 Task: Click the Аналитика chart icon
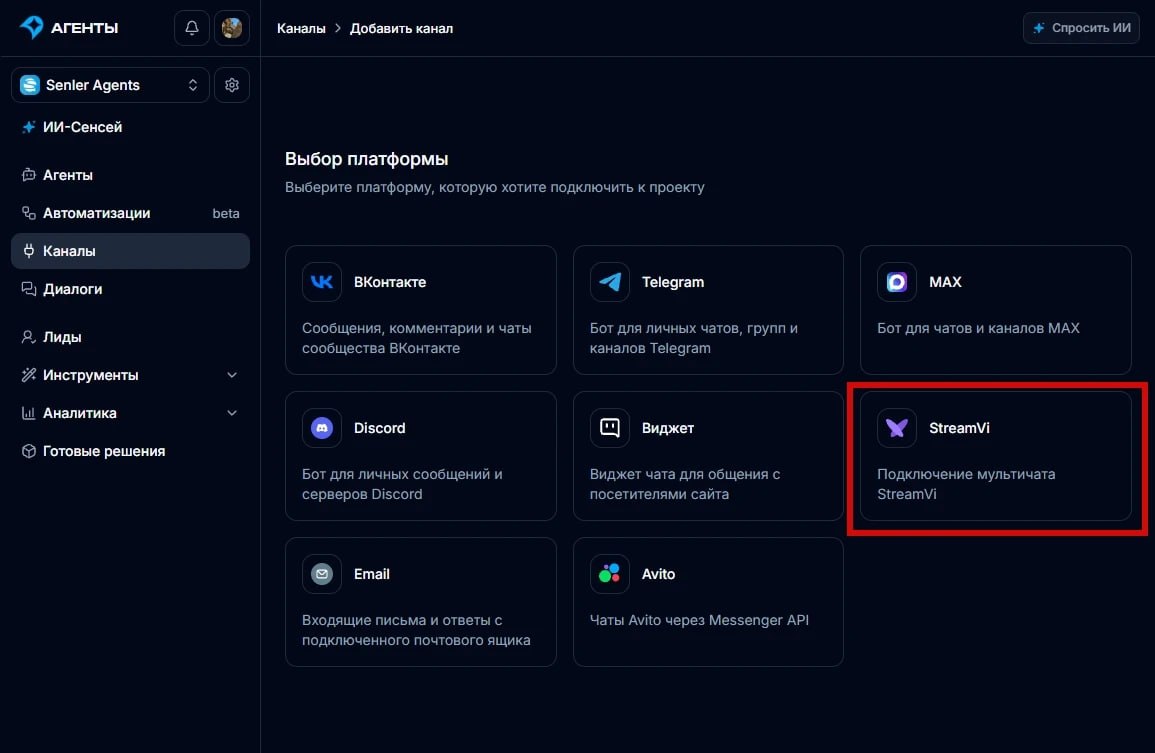click(29, 413)
